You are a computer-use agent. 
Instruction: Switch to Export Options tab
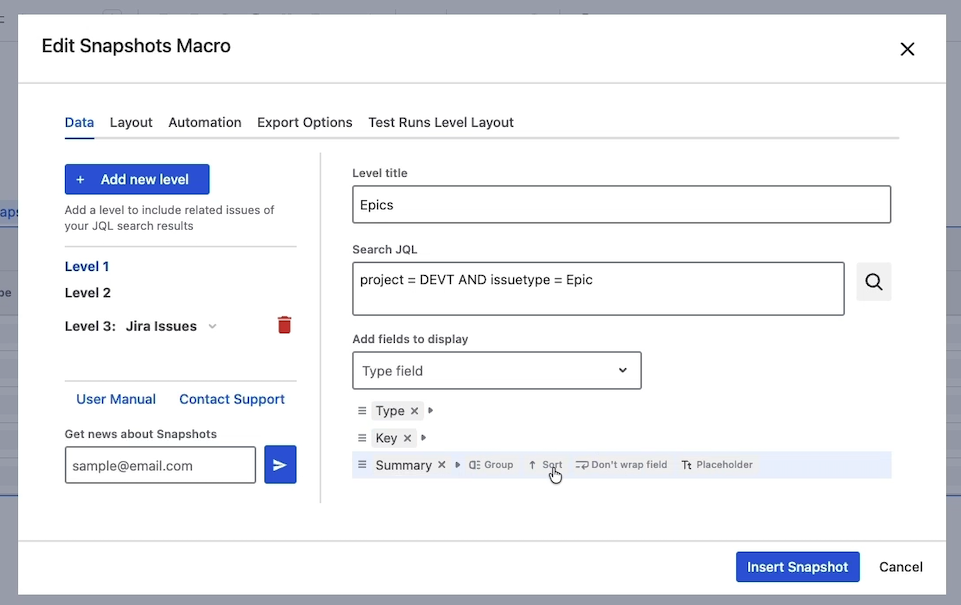[305, 123]
